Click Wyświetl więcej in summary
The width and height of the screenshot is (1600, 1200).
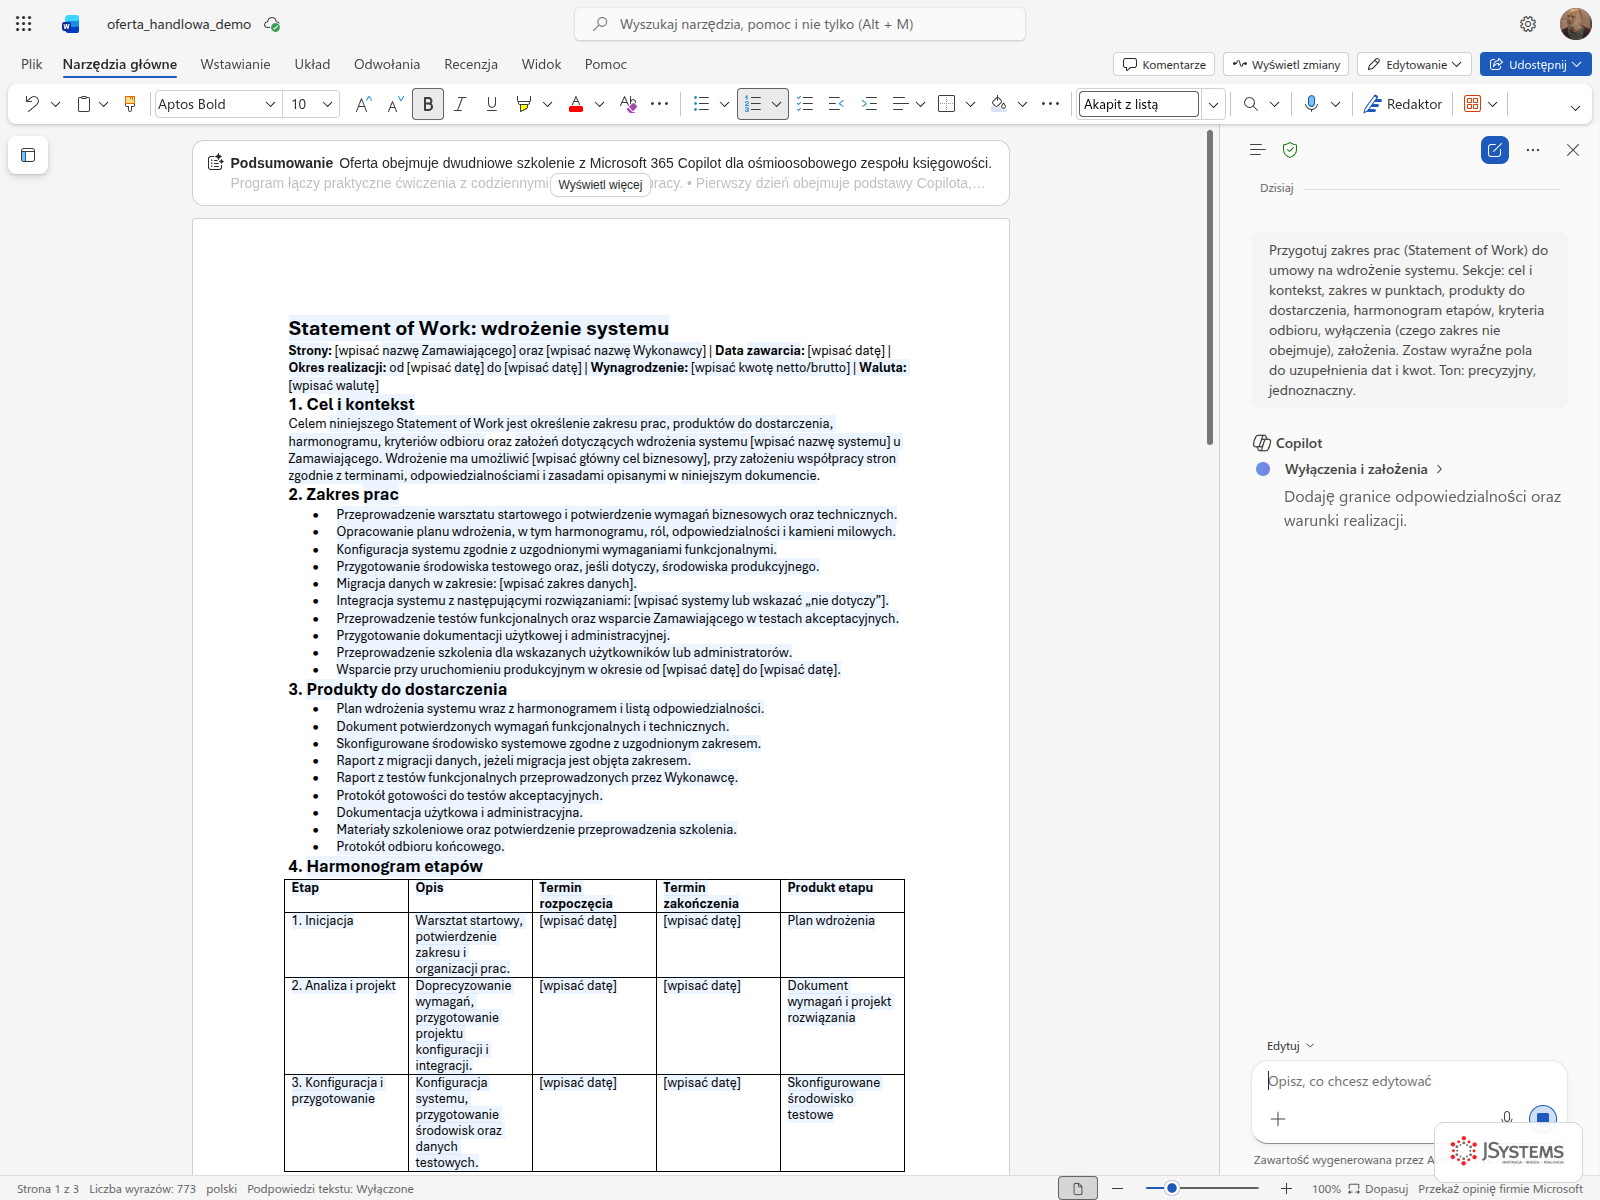tap(600, 185)
